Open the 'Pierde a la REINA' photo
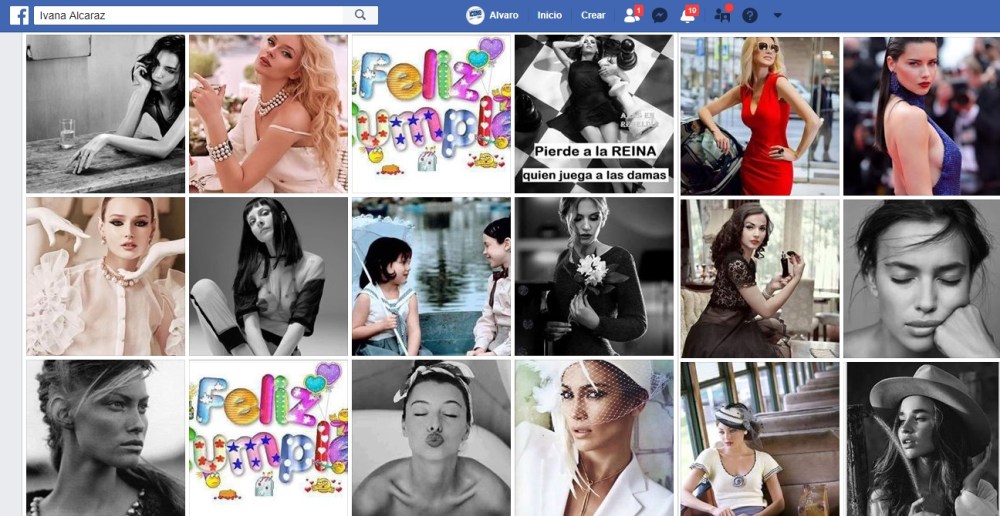 (x=594, y=114)
